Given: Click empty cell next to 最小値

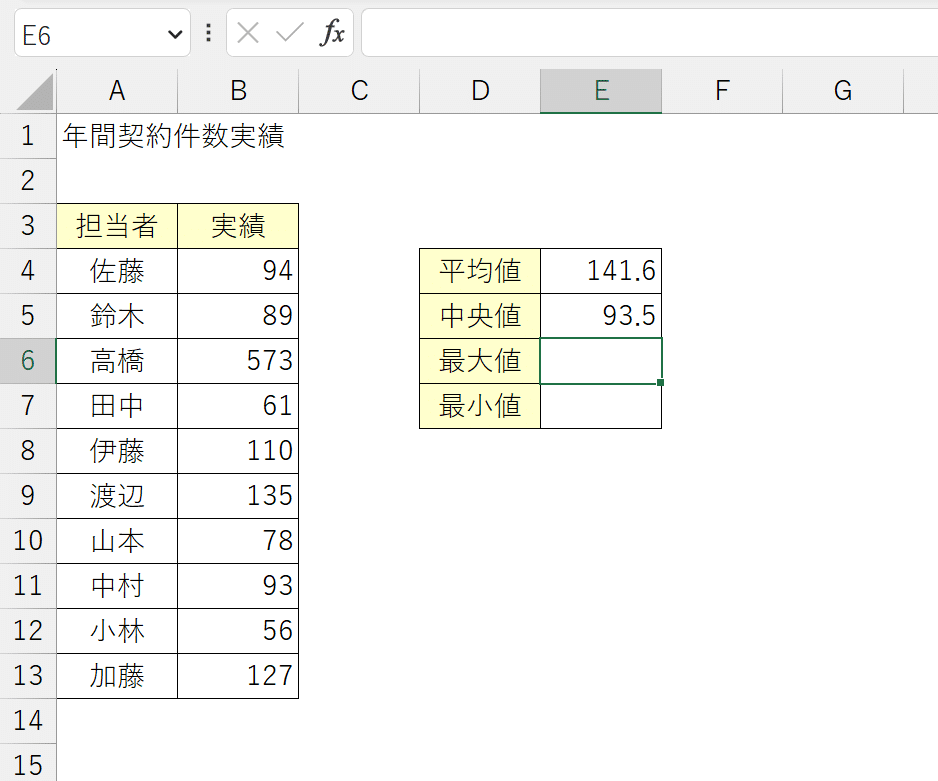Looking at the screenshot, I should click(x=601, y=406).
